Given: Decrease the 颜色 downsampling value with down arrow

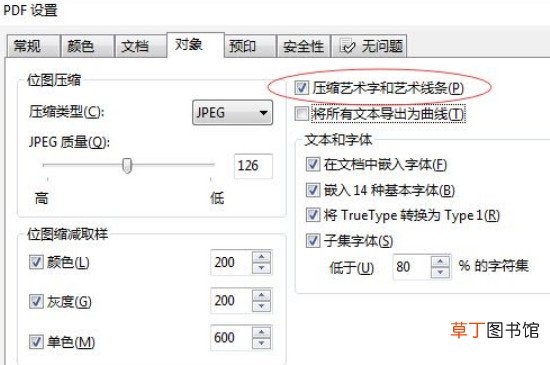Looking at the screenshot, I should [262, 268].
